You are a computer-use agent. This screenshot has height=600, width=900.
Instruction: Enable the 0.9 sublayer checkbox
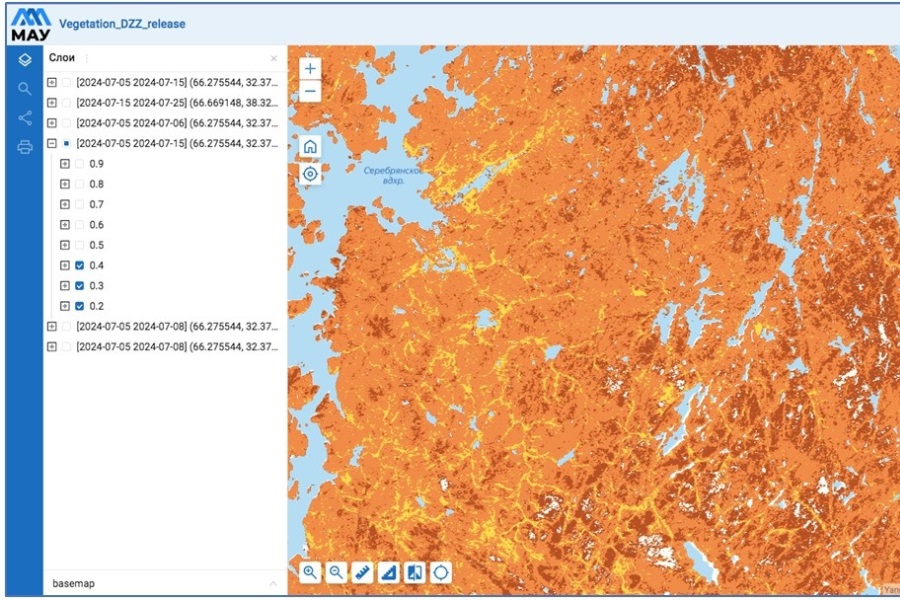pos(79,163)
